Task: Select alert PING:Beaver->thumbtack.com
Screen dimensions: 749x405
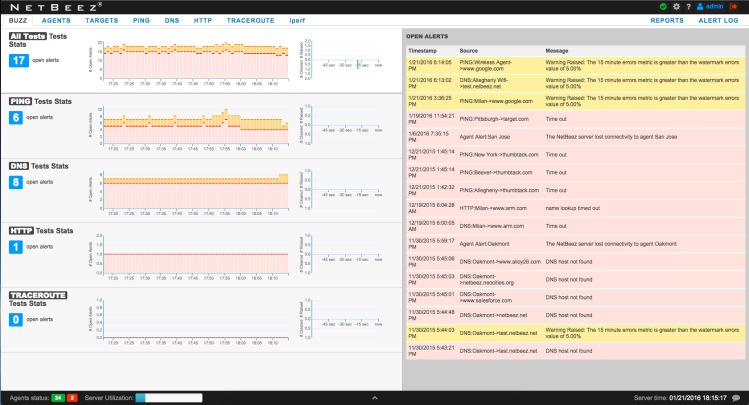Action: 576,172
